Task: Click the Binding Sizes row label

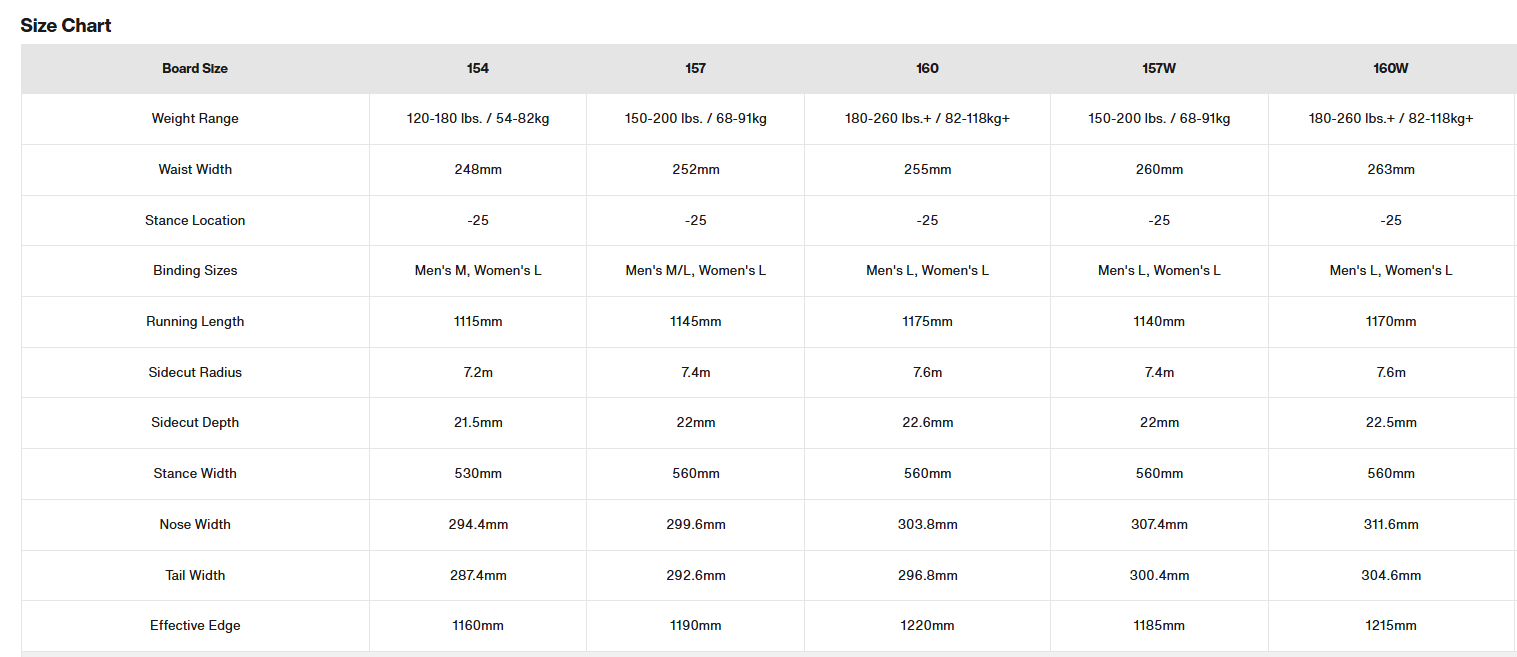Action: coord(195,270)
